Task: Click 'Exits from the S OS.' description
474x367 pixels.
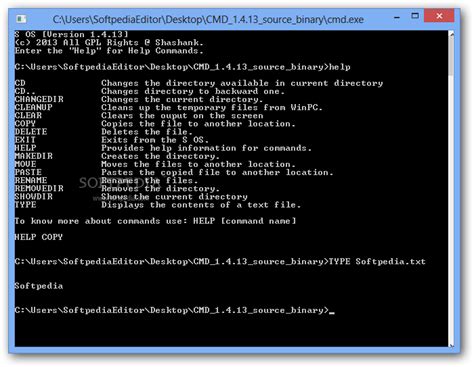Action: click(x=155, y=140)
